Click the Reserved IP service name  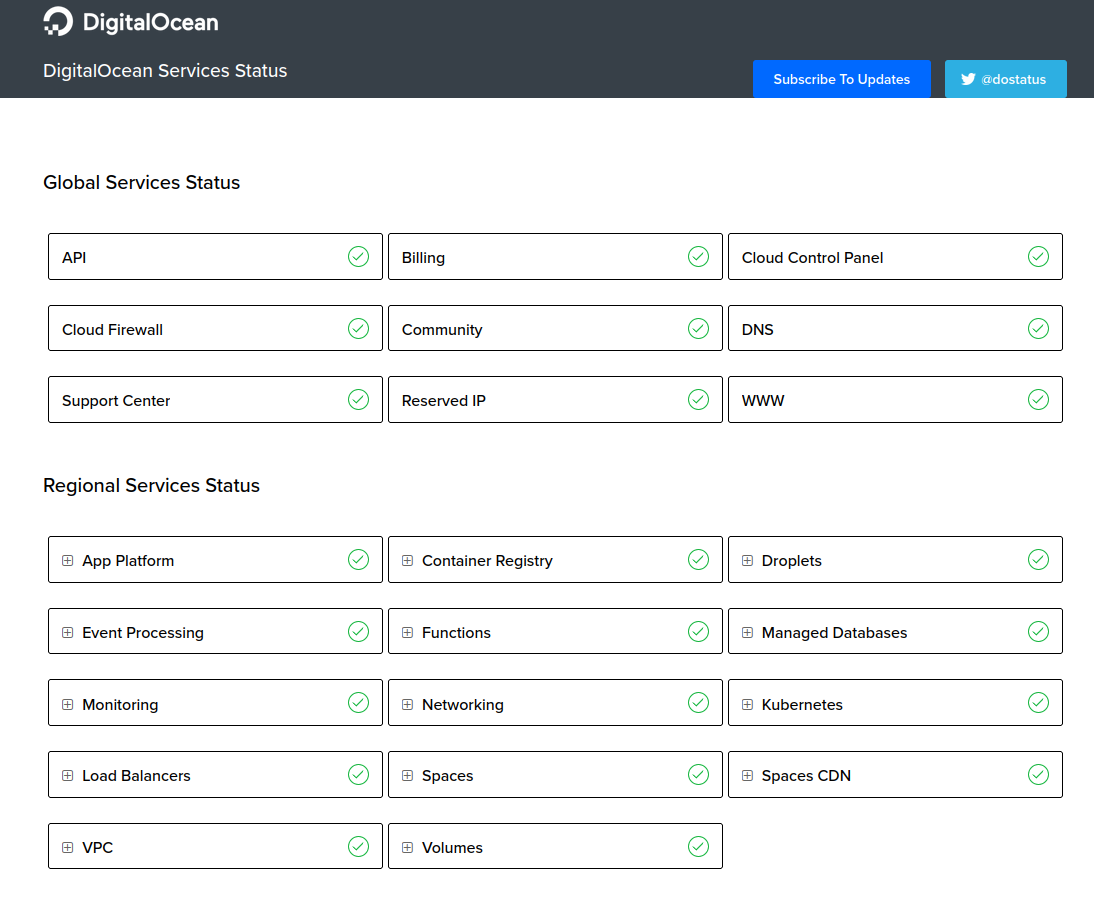(444, 400)
